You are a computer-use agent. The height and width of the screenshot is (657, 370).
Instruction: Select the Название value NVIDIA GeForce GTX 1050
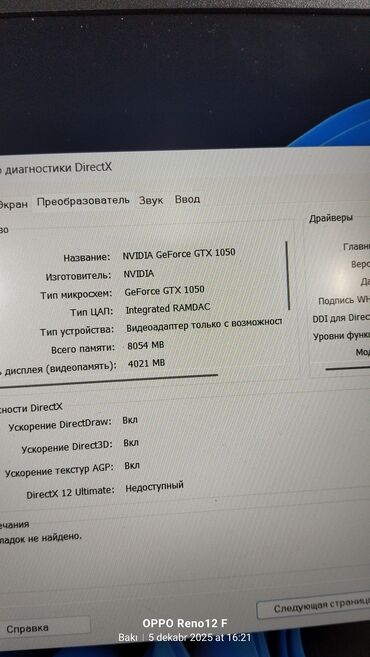pos(179,254)
